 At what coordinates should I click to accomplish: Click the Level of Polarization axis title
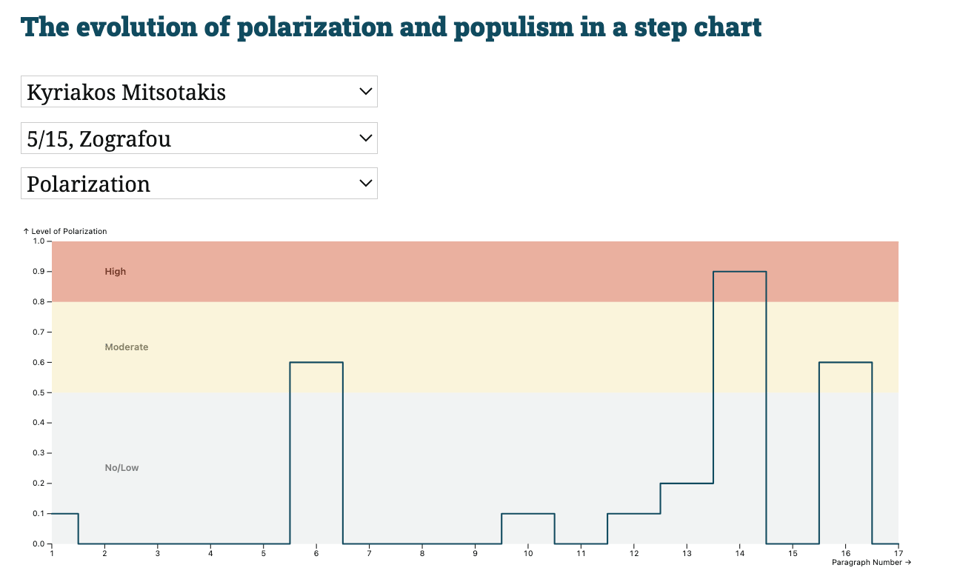66,230
